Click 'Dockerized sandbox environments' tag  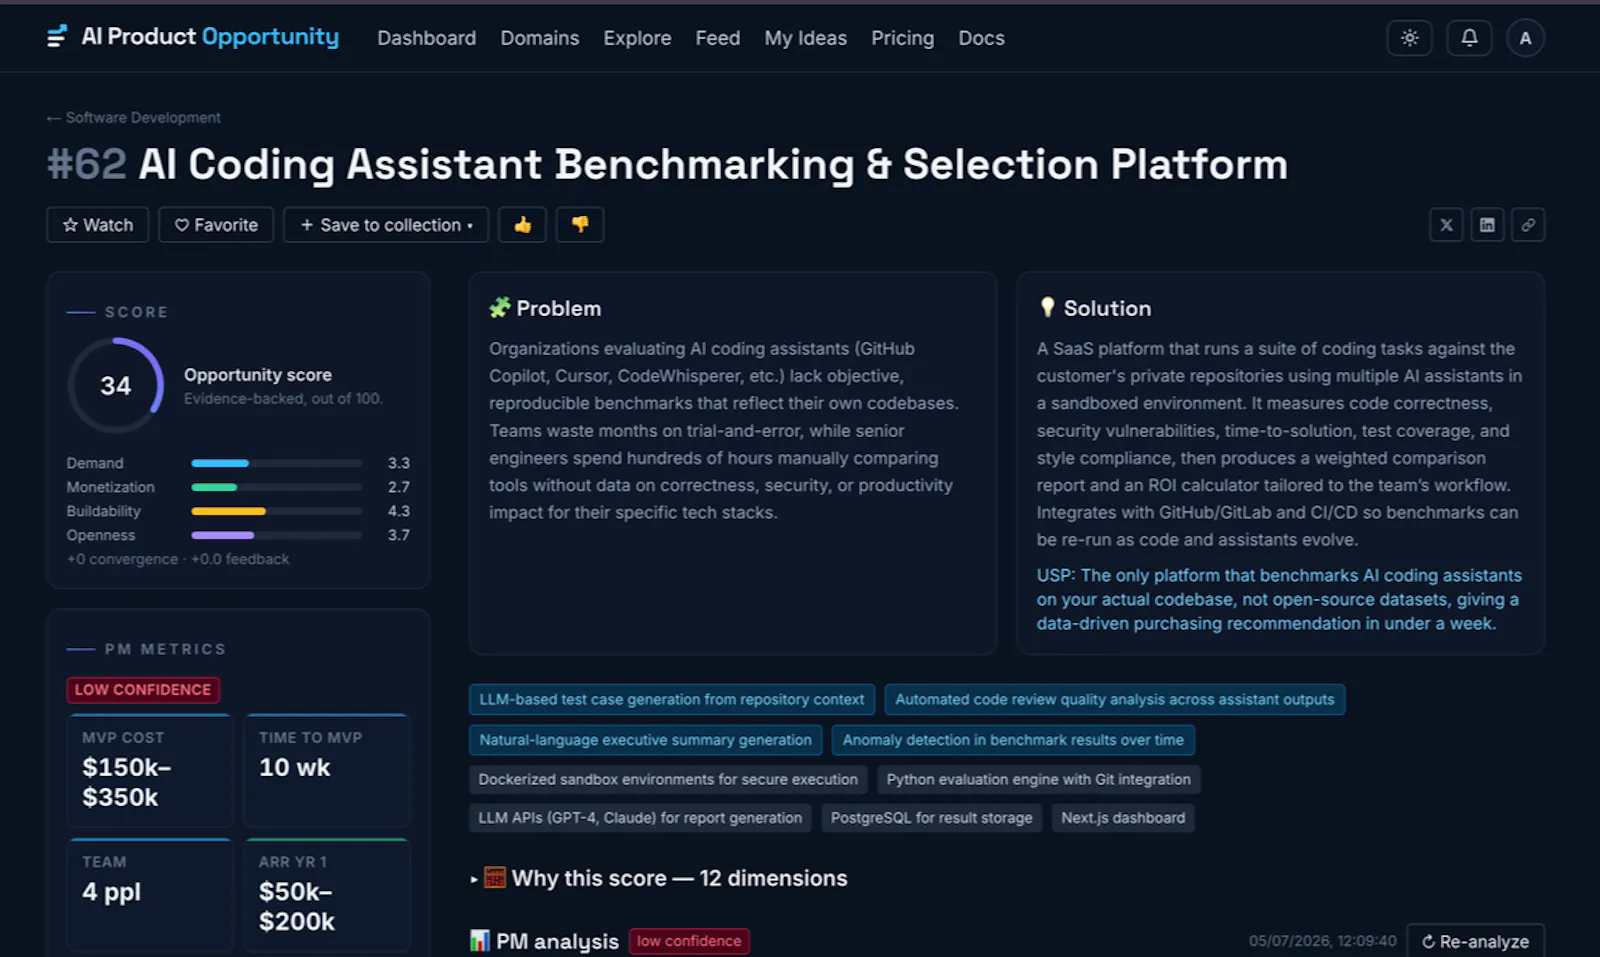(668, 779)
